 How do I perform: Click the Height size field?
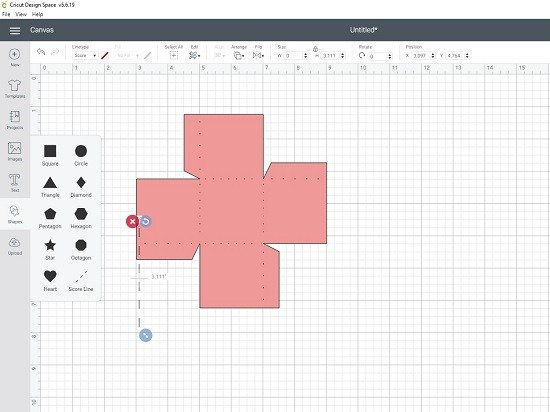(331, 55)
